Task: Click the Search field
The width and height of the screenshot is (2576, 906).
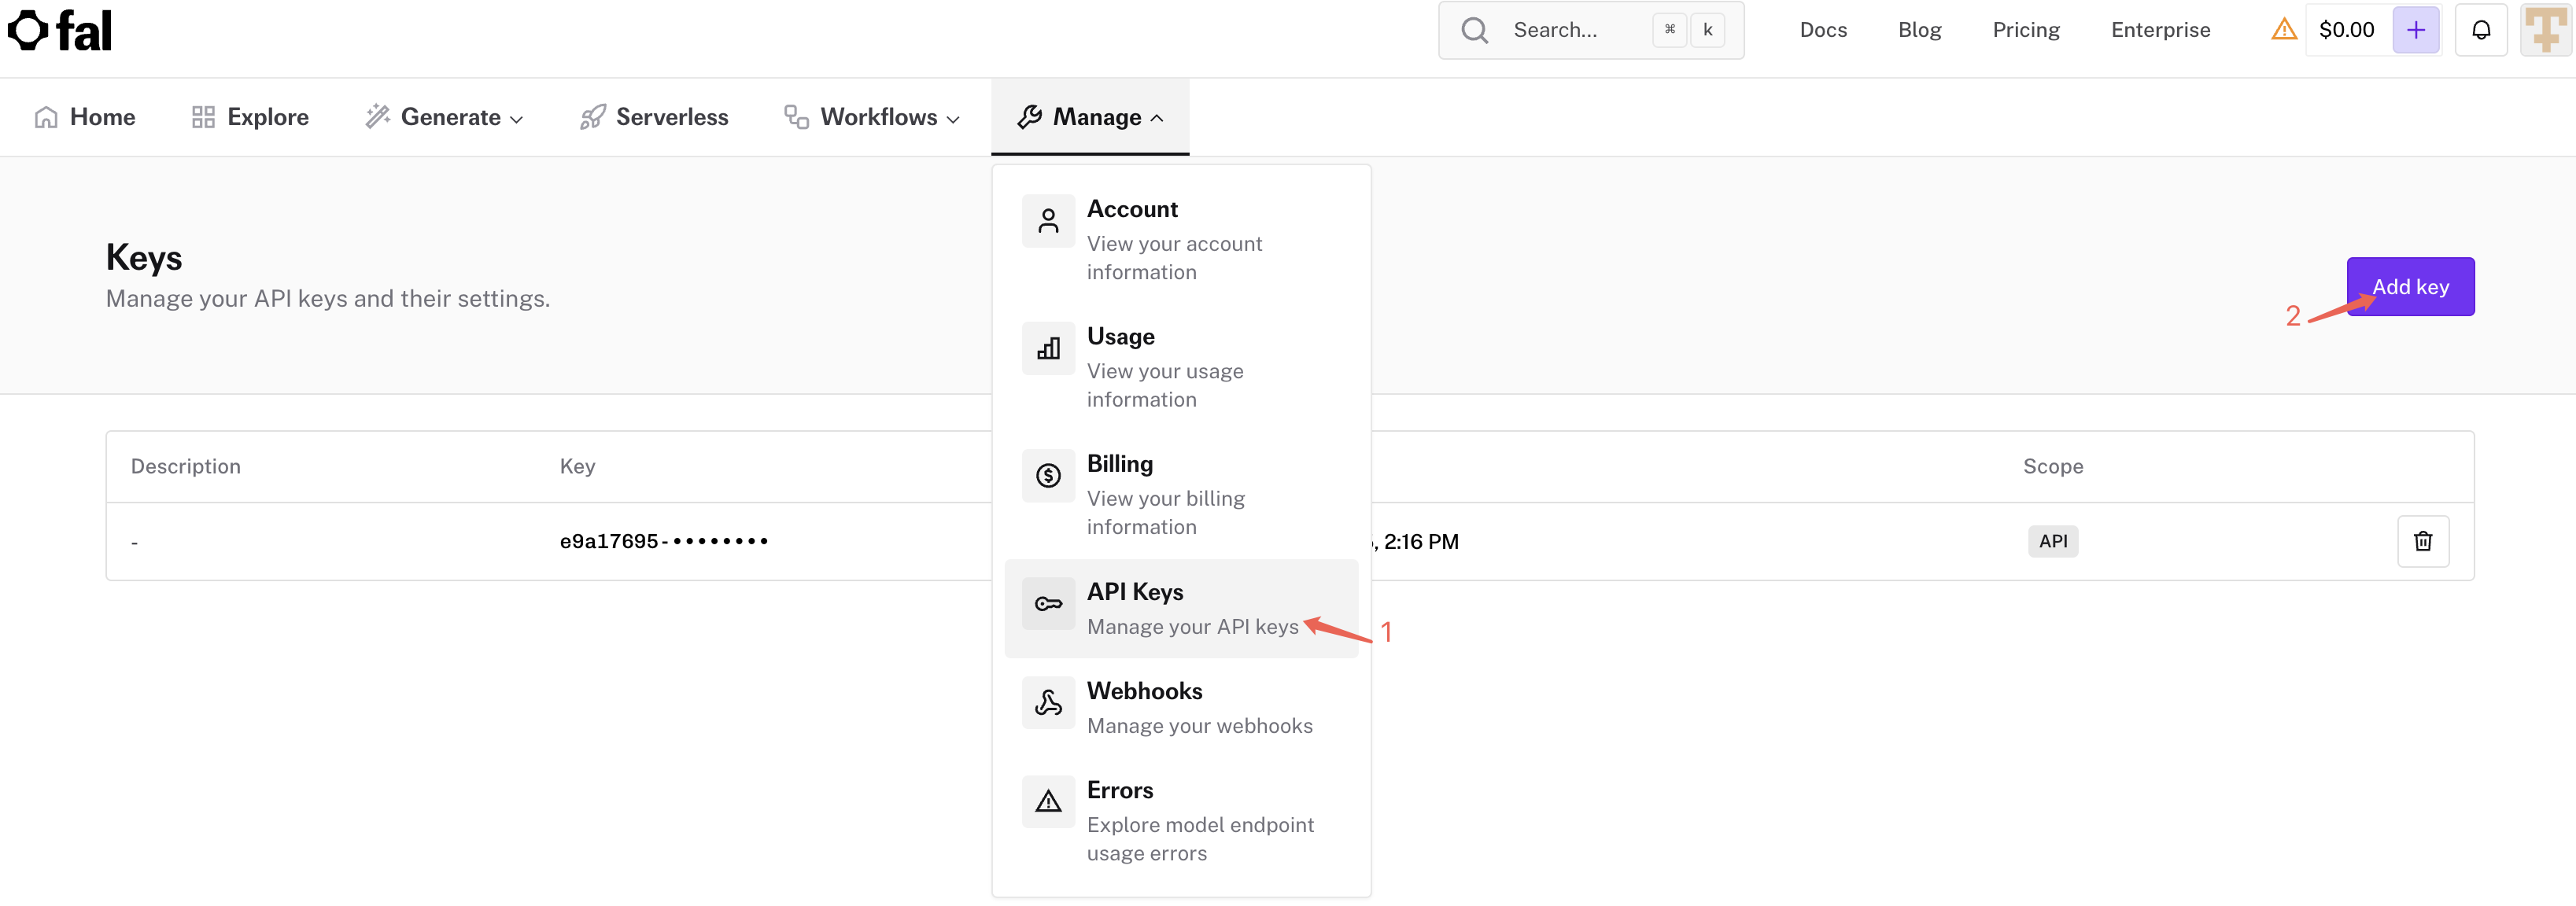Action: pyautogui.click(x=1590, y=30)
